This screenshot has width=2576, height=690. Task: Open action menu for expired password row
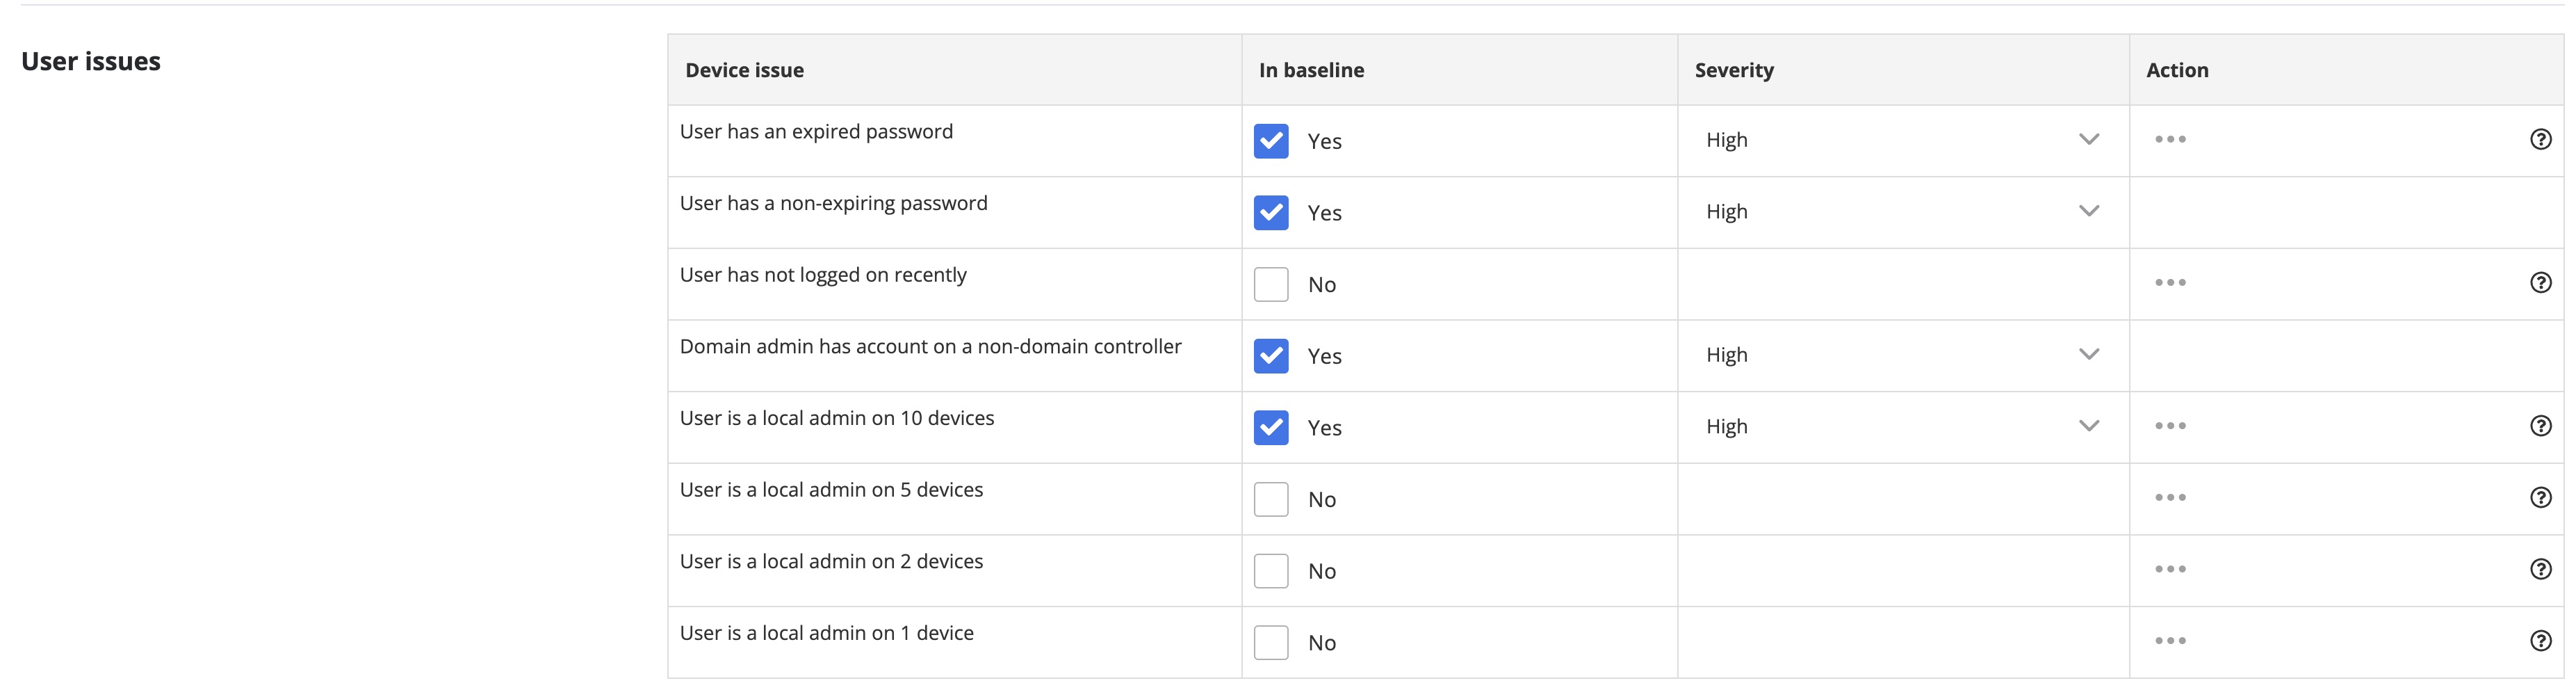pyautogui.click(x=2170, y=140)
